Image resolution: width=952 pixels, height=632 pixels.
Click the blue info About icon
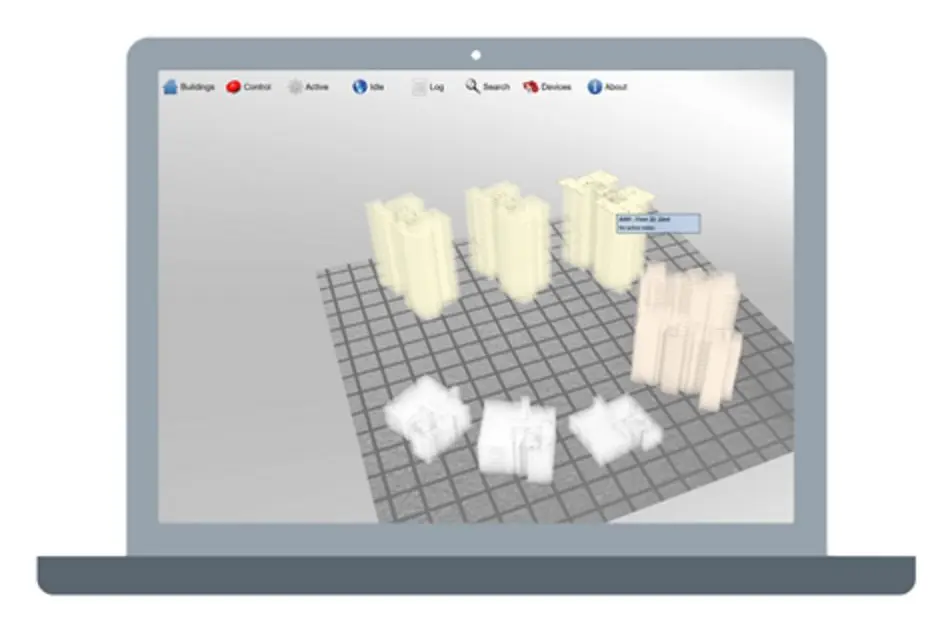[594, 87]
